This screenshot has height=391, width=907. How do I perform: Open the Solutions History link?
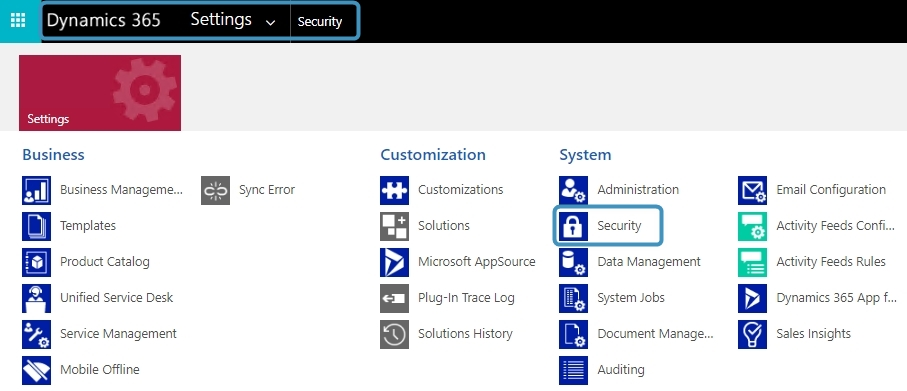(465, 334)
